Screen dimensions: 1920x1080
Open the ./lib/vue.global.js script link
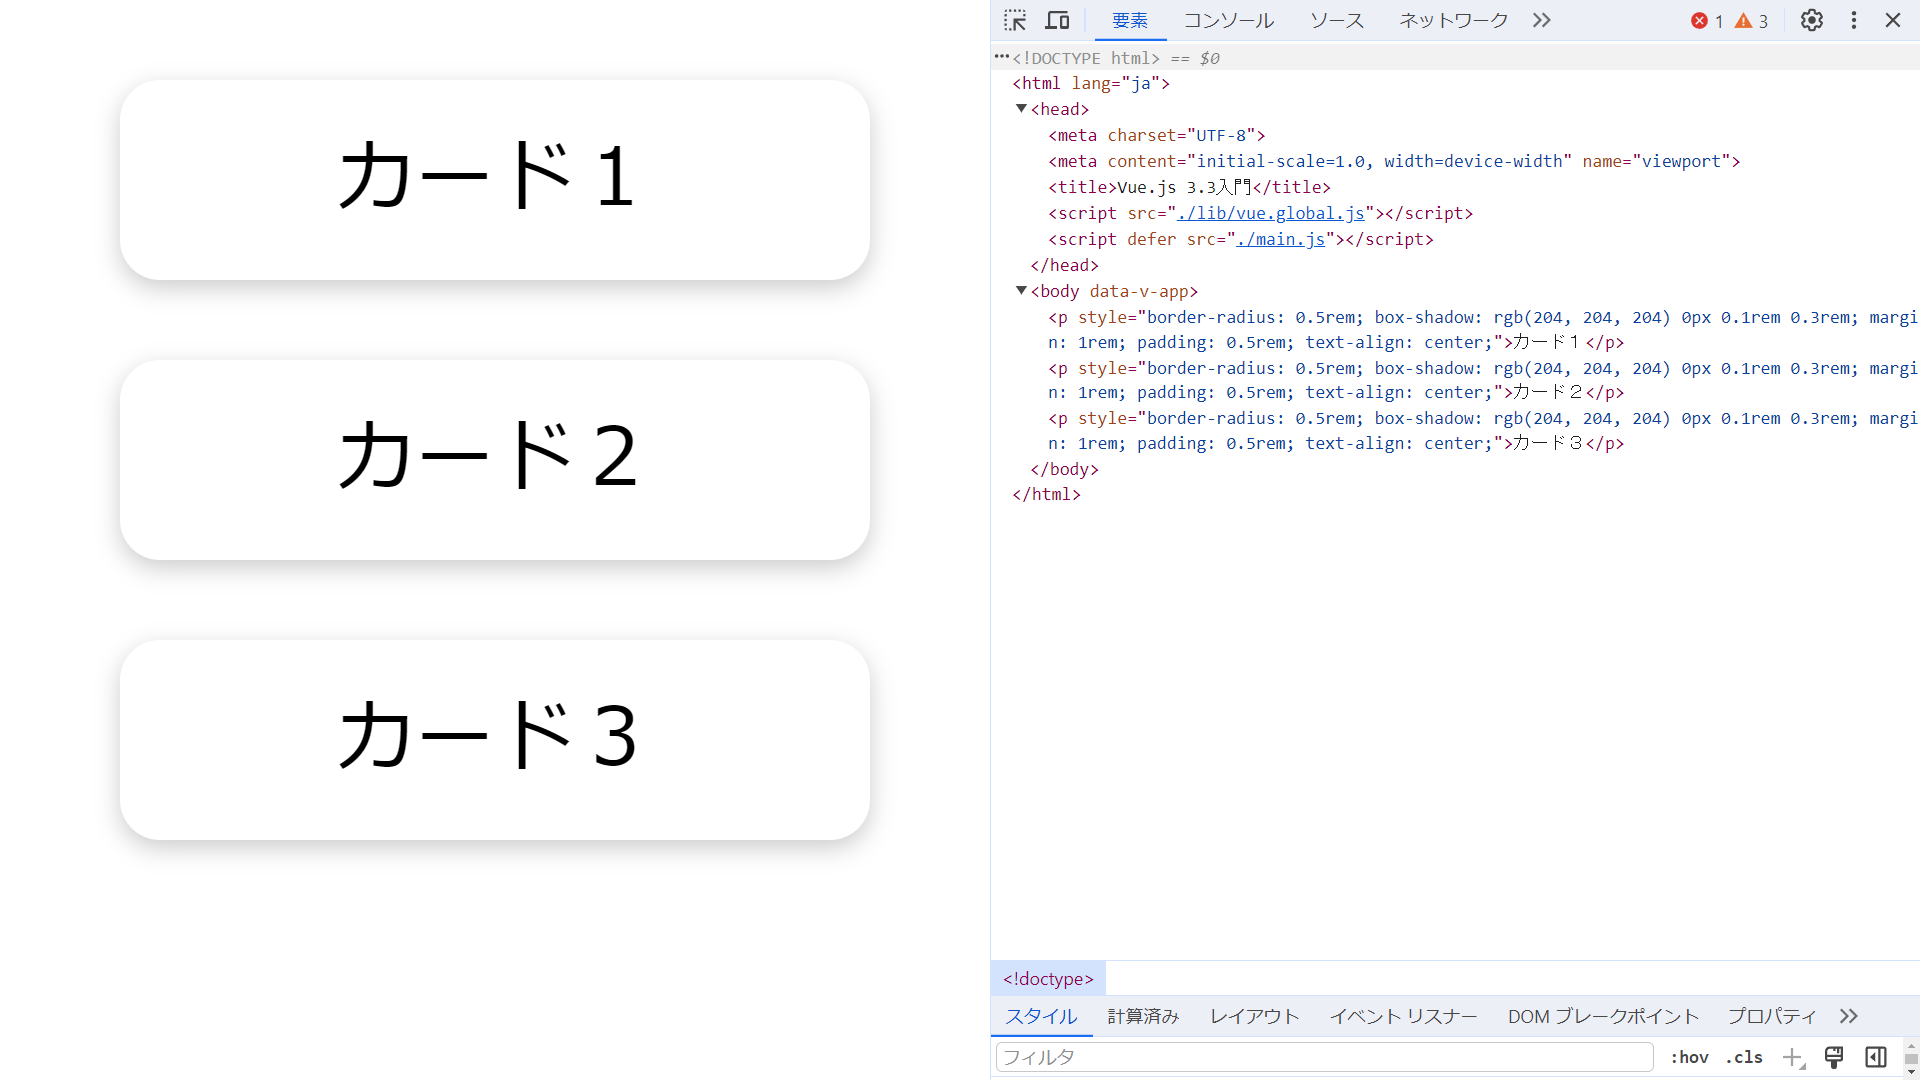[x=1270, y=213]
